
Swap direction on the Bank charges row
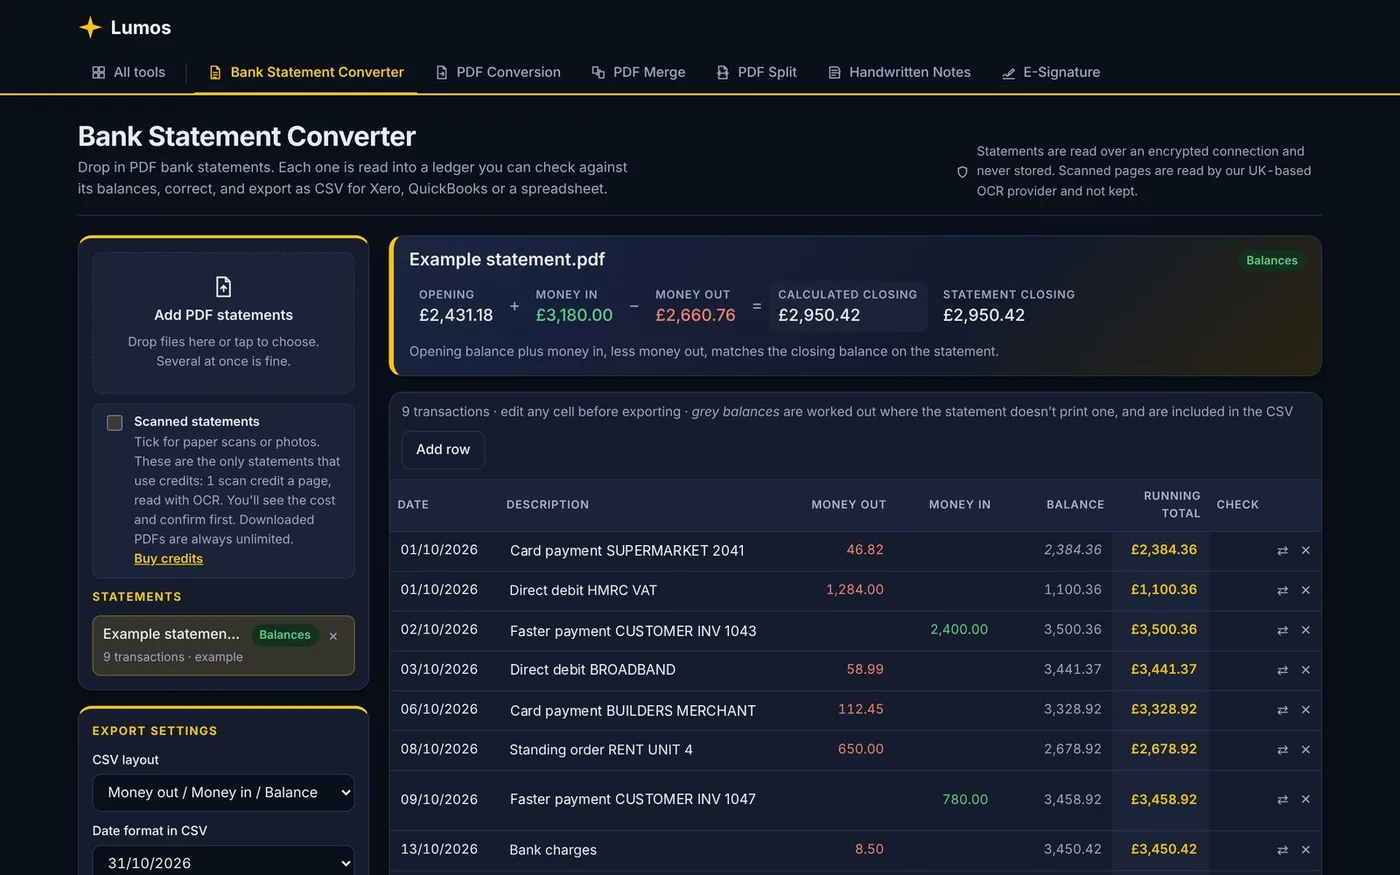tap(1282, 849)
